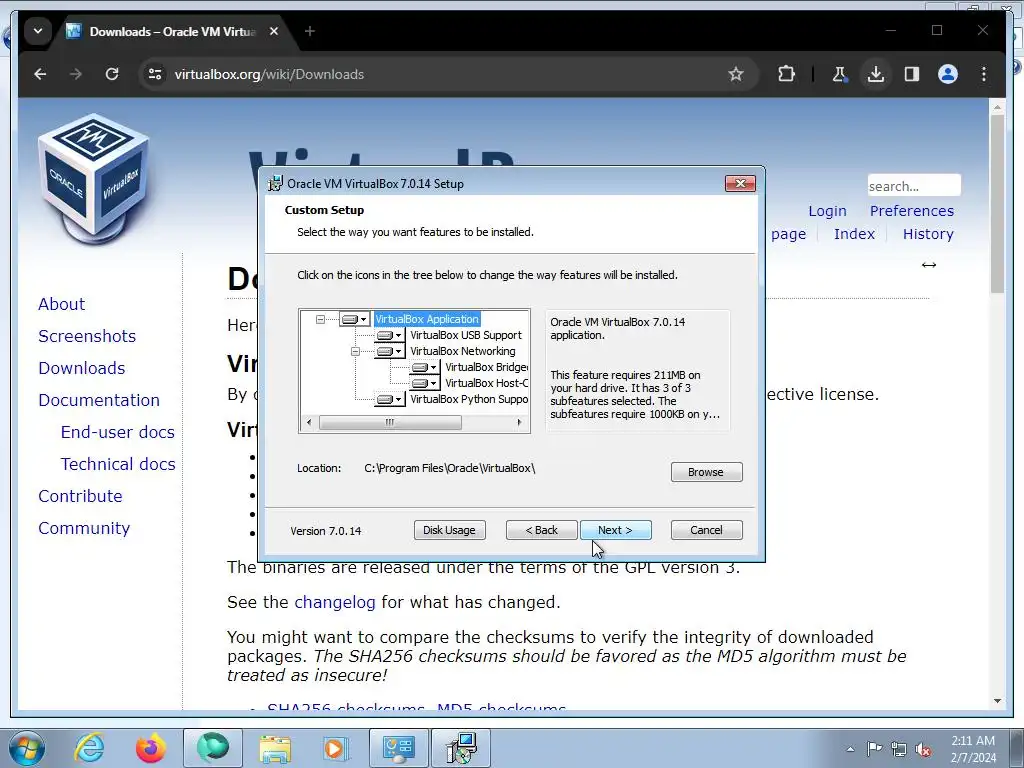
Task: Show Chrome downloads tray icon
Action: coord(876,74)
